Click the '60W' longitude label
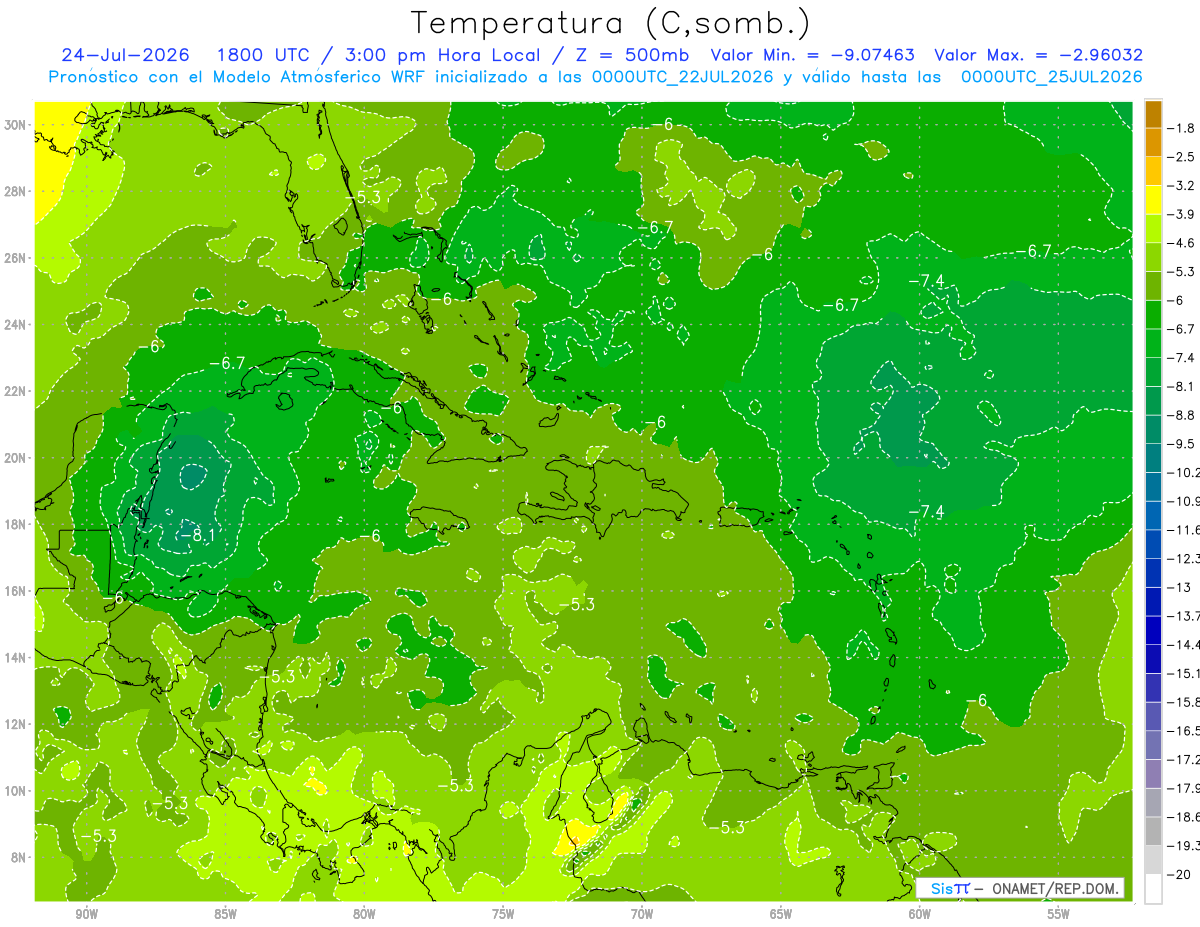This screenshot has width=1200, height=927. pyautogui.click(x=920, y=914)
